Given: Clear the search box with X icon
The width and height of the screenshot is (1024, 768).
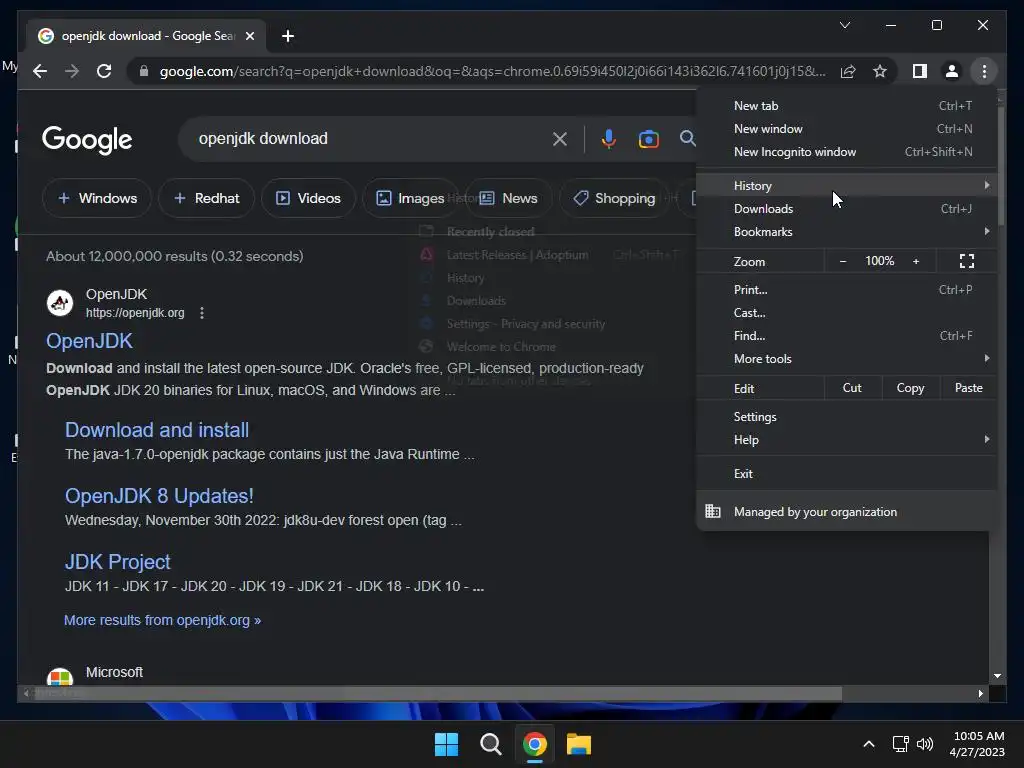Looking at the screenshot, I should (560, 138).
